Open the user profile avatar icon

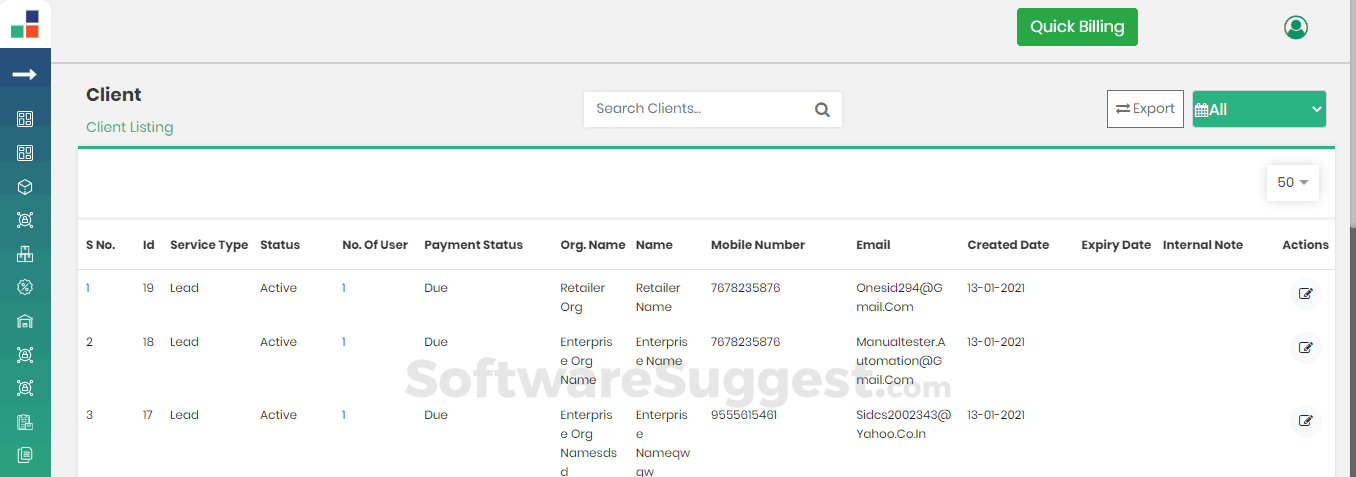click(x=1295, y=27)
